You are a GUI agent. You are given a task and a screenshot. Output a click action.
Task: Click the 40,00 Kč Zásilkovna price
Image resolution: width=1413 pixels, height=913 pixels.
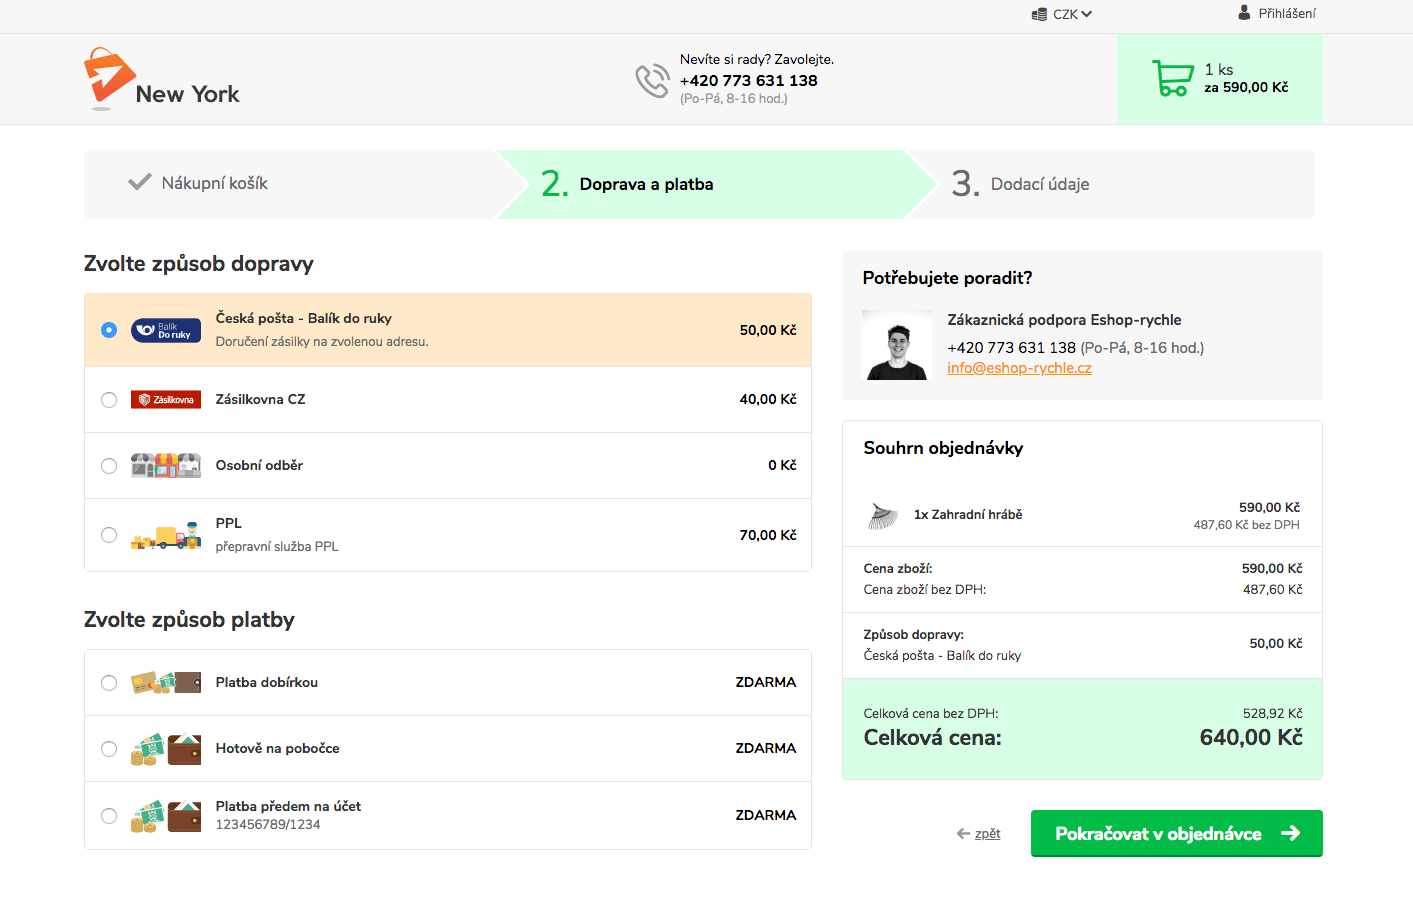pos(768,399)
